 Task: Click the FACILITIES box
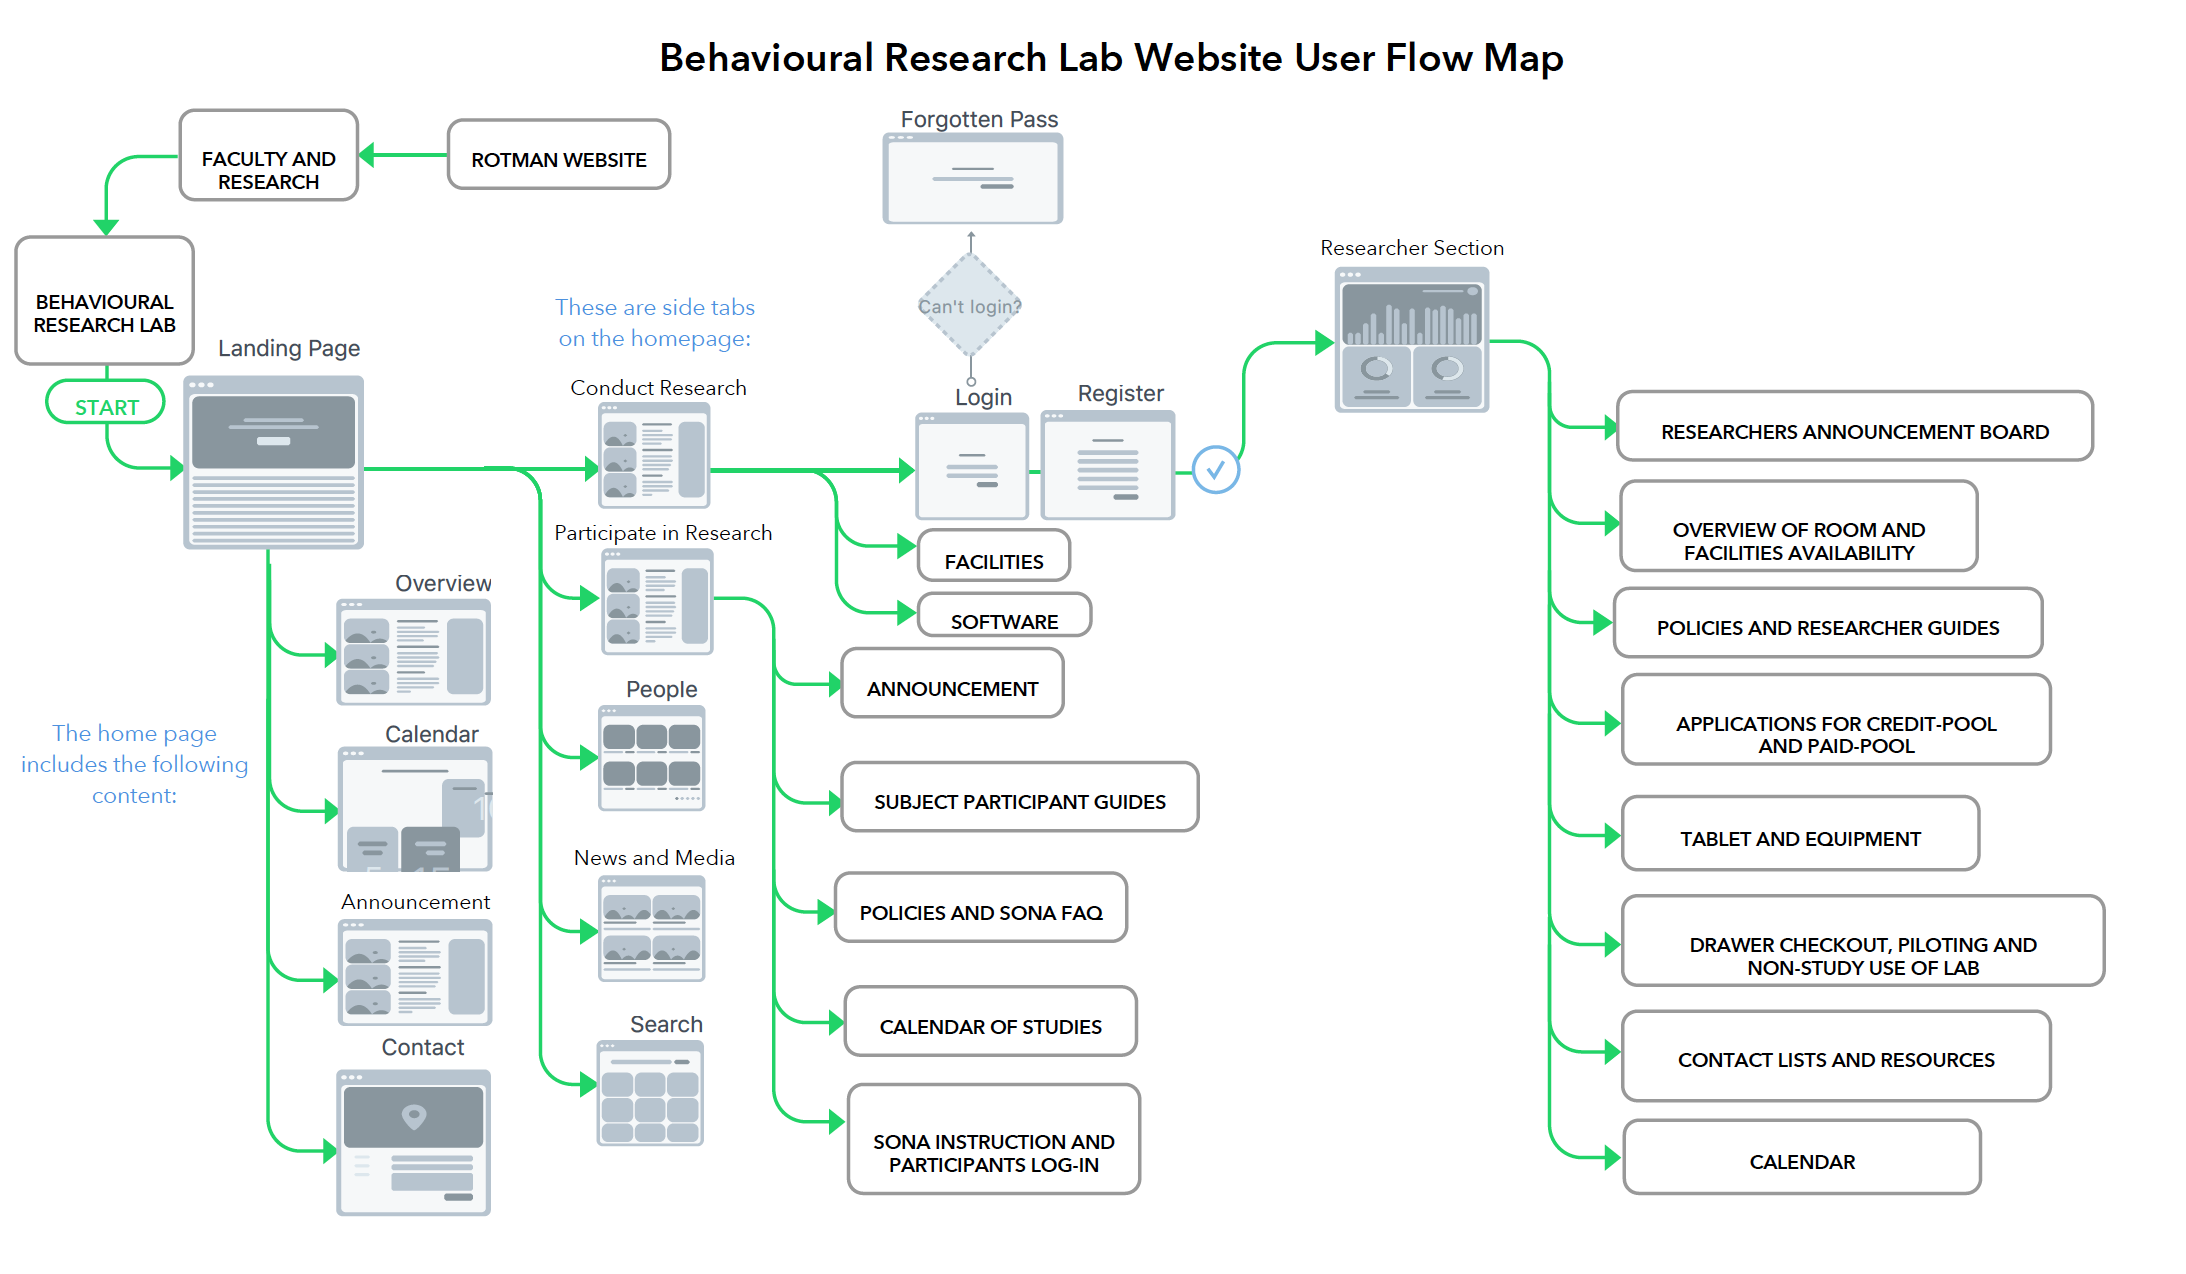(x=994, y=556)
